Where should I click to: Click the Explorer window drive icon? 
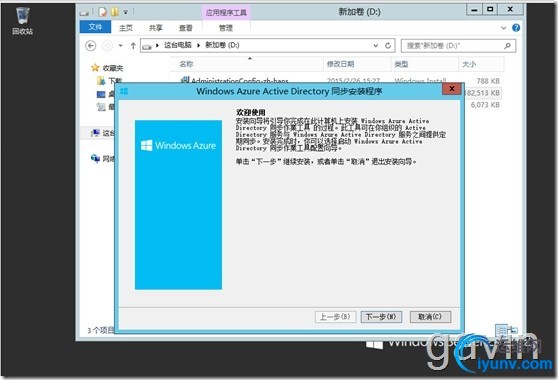coord(84,13)
